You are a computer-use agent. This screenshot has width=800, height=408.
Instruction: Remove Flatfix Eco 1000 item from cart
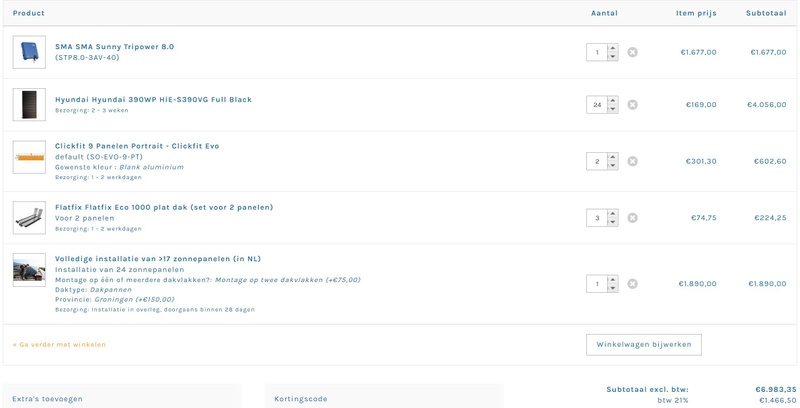pos(632,218)
